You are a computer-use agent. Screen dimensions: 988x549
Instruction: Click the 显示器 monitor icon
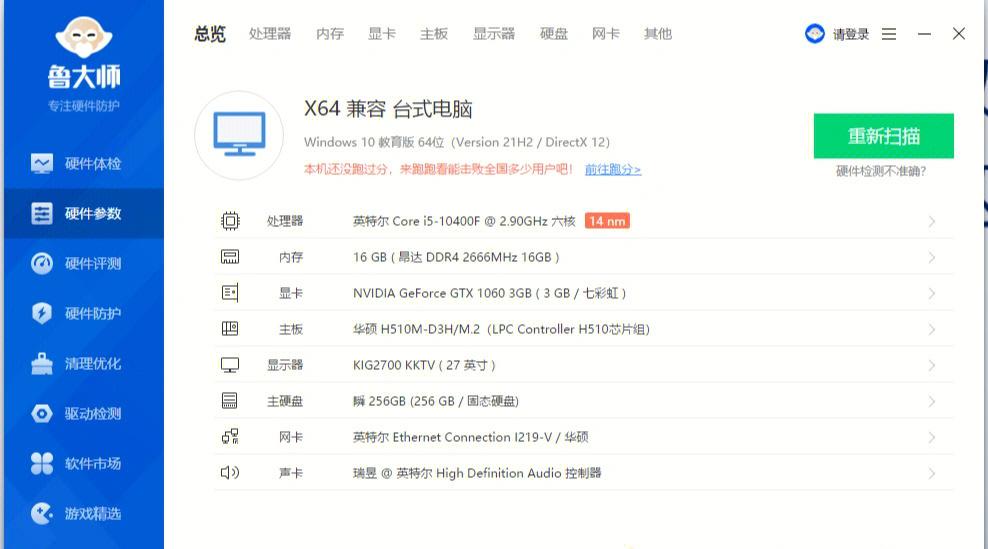[230, 365]
